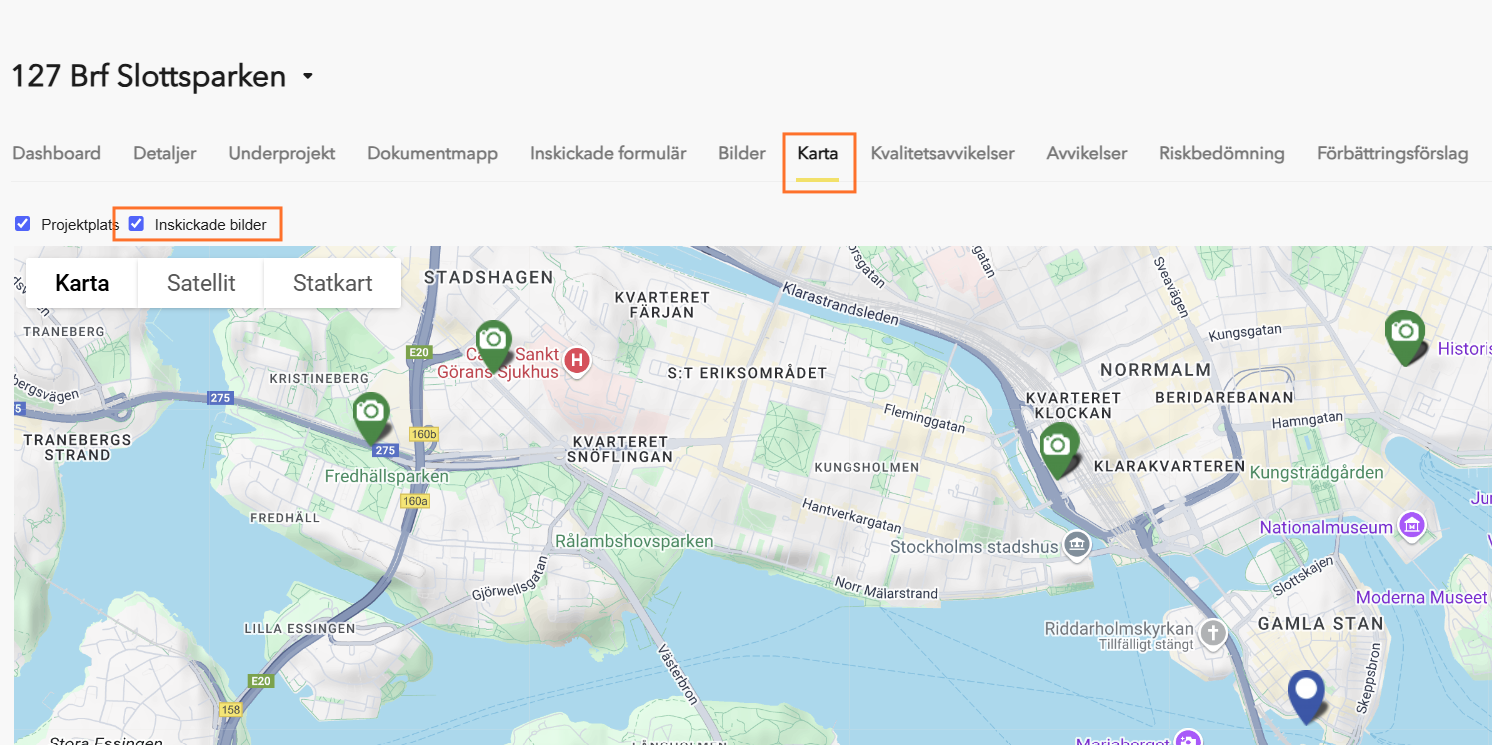The height and width of the screenshot is (745, 1492).
Task: Open the Dokumentmapp tab
Action: pos(432,153)
